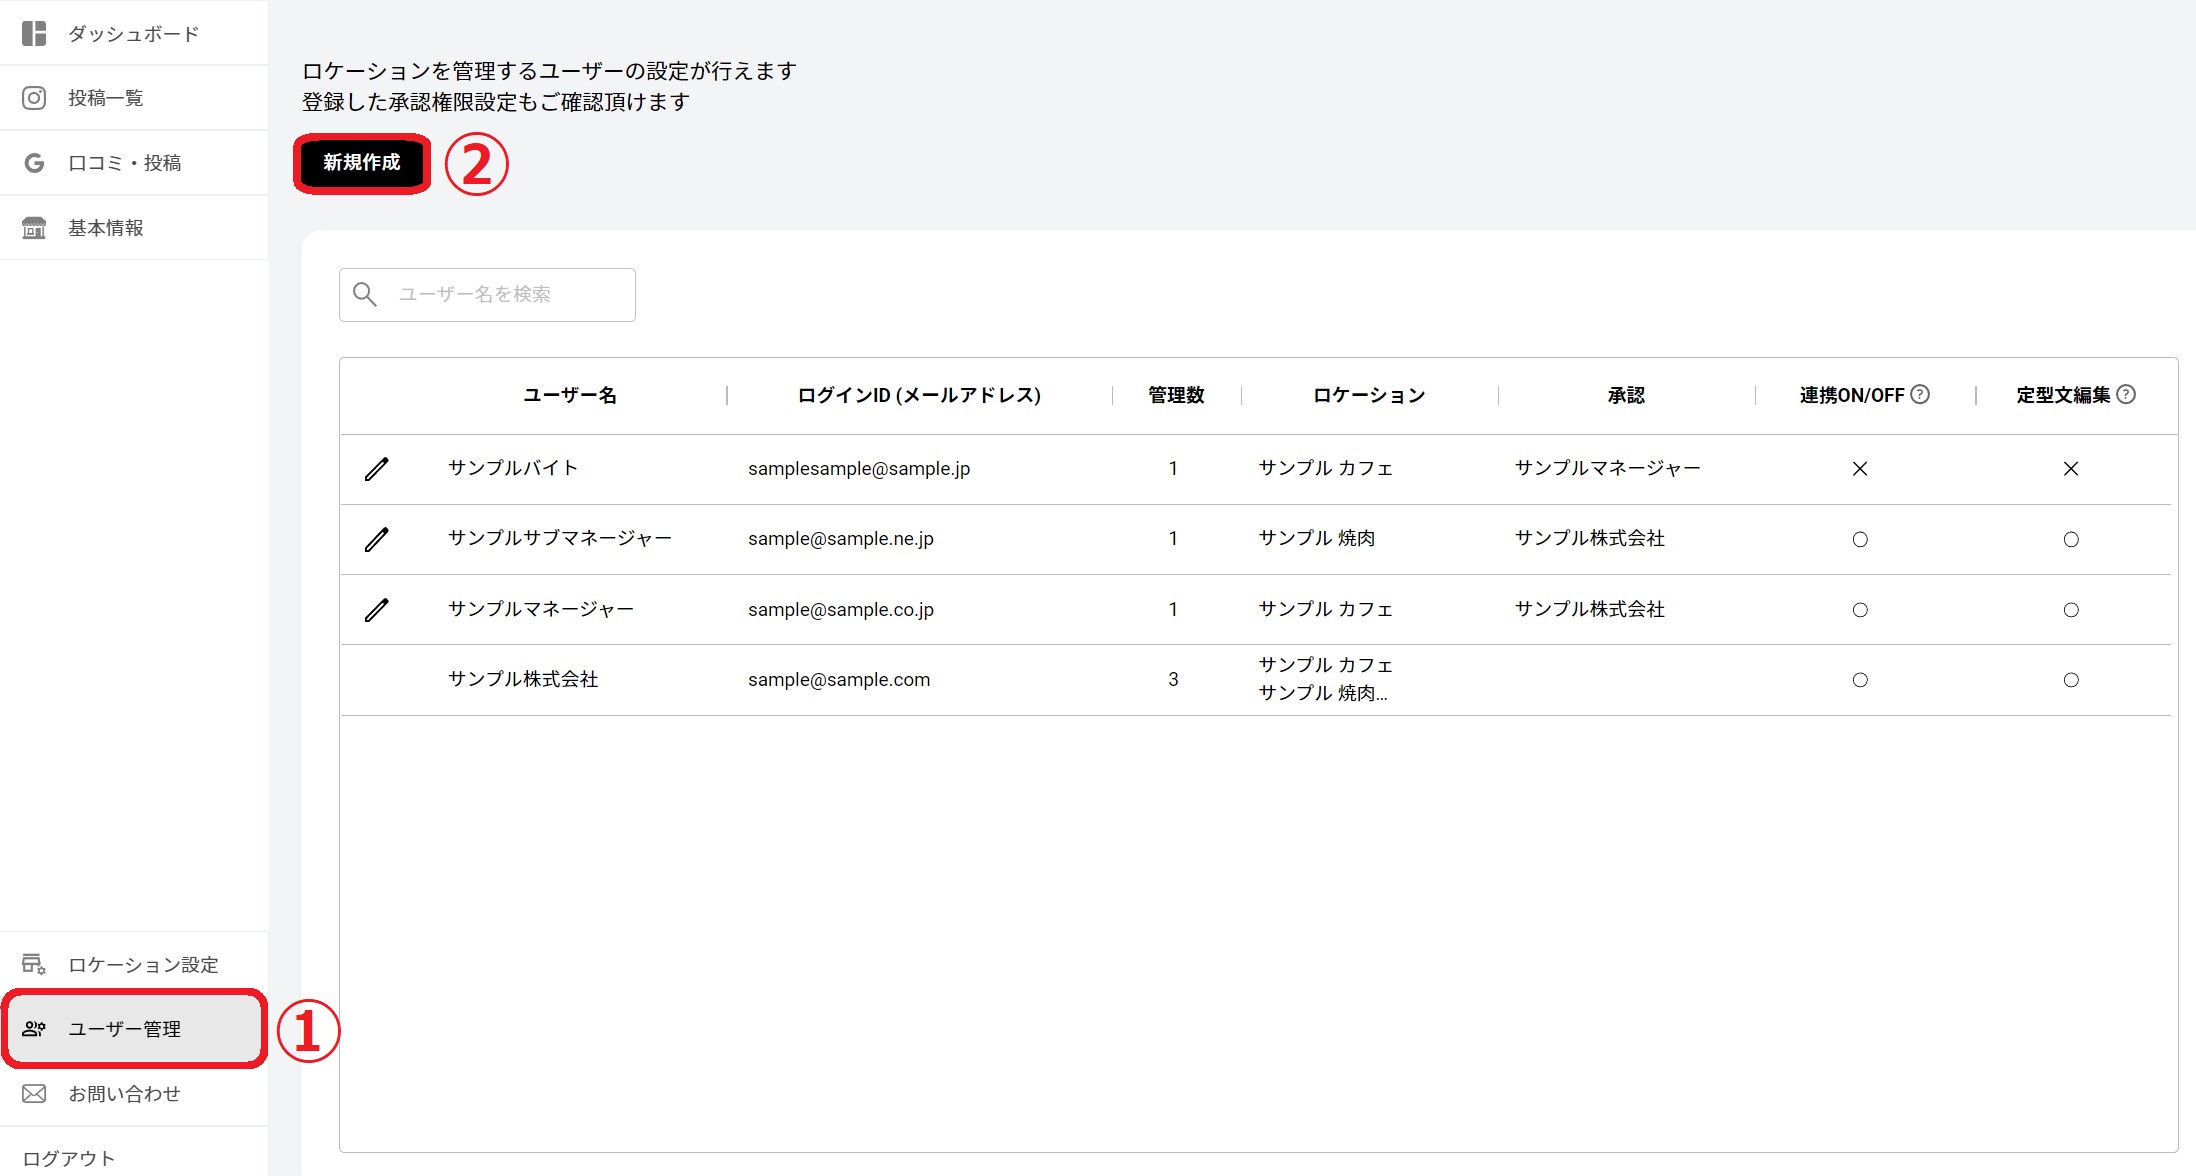Image resolution: width=2196 pixels, height=1176 pixels.
Task: Click the Google G icon
Action: pyautogui.click(x=34, y=163)
